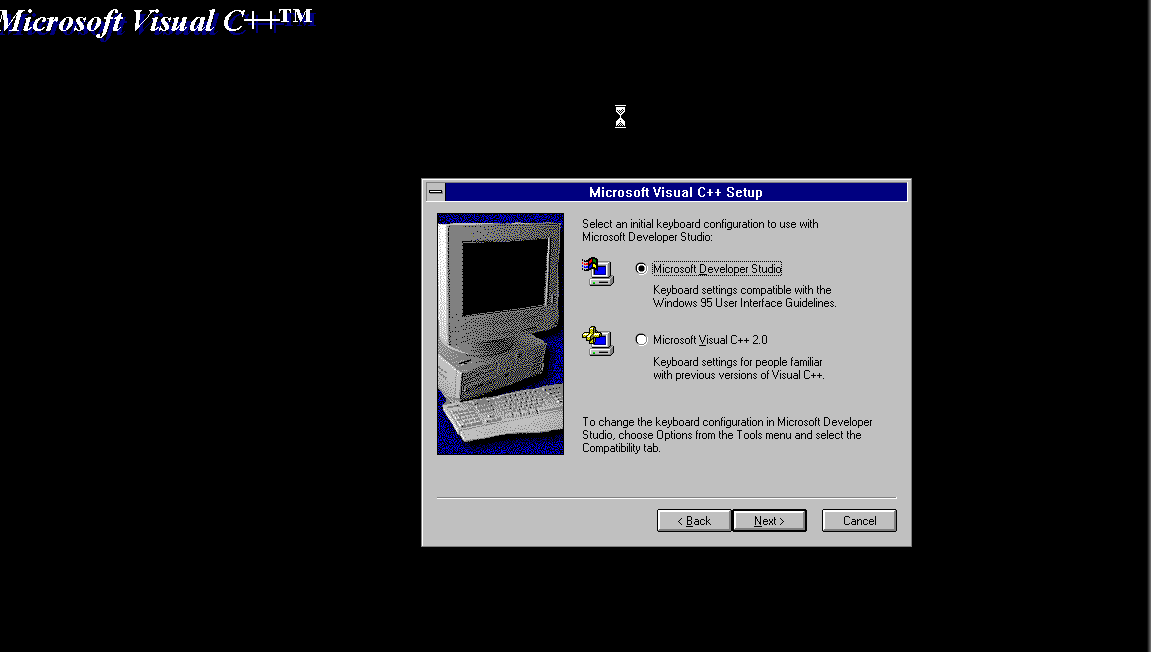Image resolution: width=1151 pixels, height=652 pixels.
Task: Click the Microsoft Visual C++ Setup title bar
Action: (x=676, y=192)
